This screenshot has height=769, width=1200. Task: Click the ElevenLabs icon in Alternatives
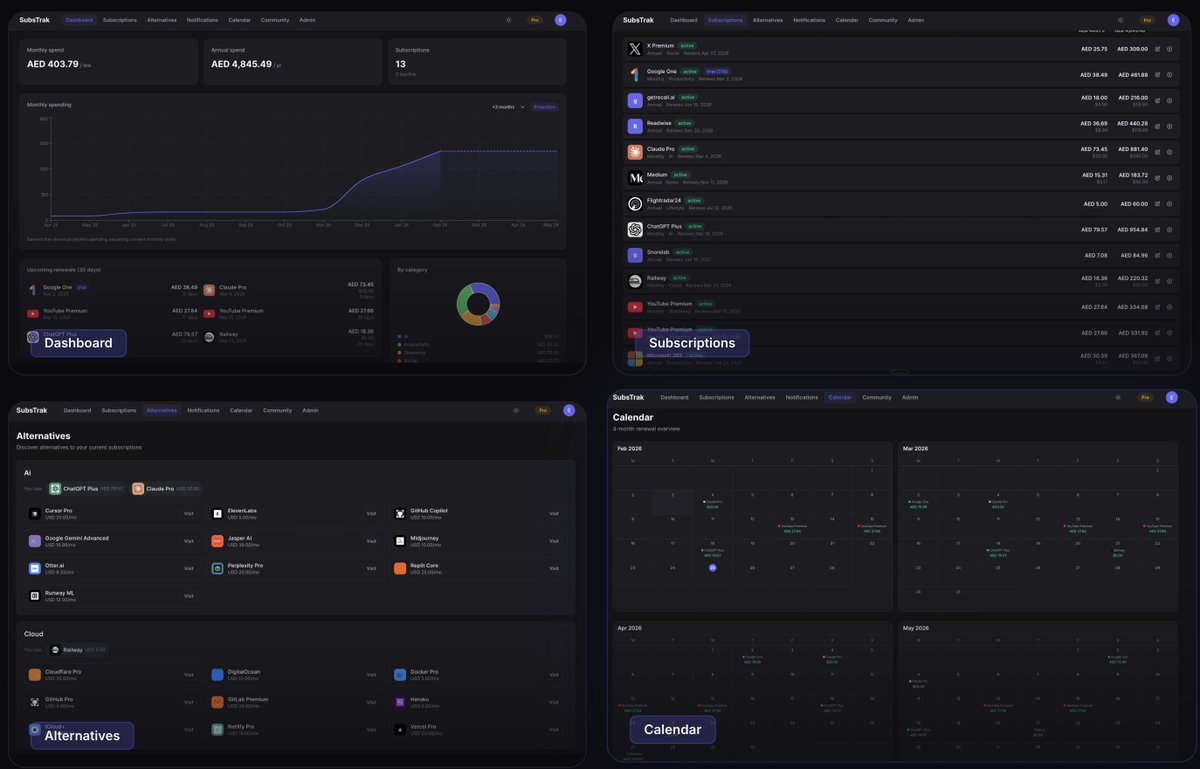pos(217,514)
